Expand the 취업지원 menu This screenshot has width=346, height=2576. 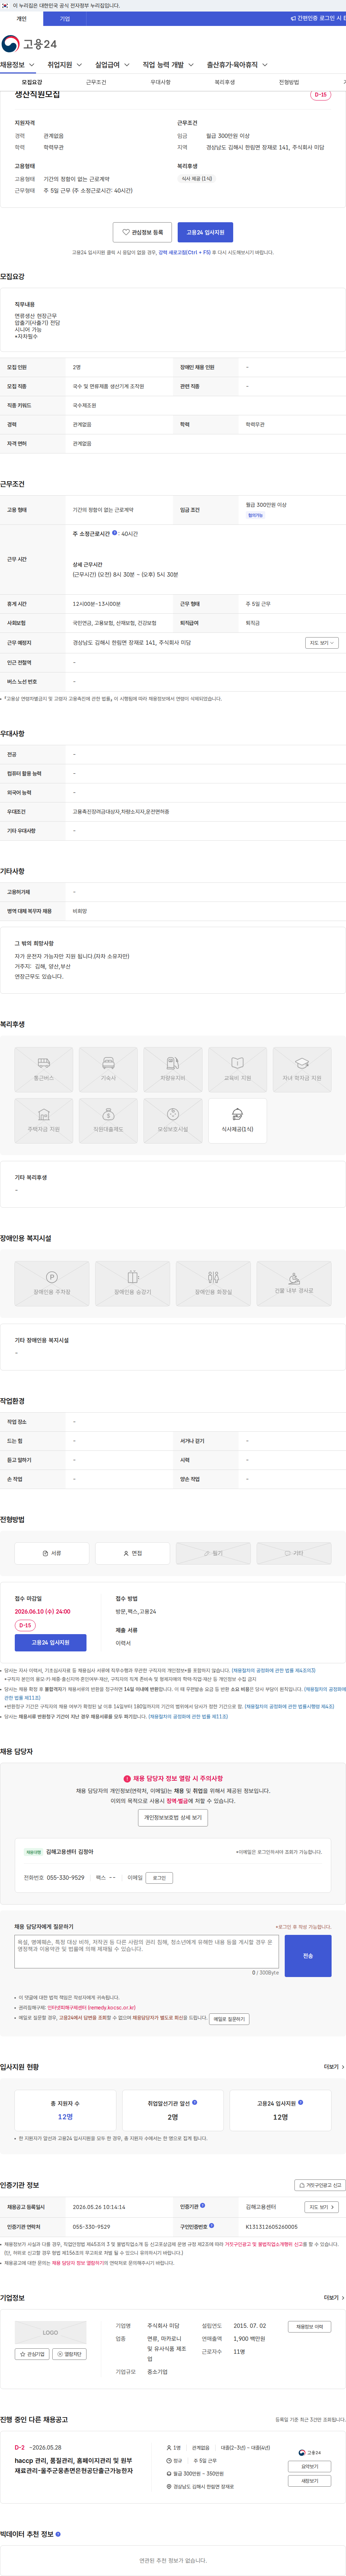65,65
